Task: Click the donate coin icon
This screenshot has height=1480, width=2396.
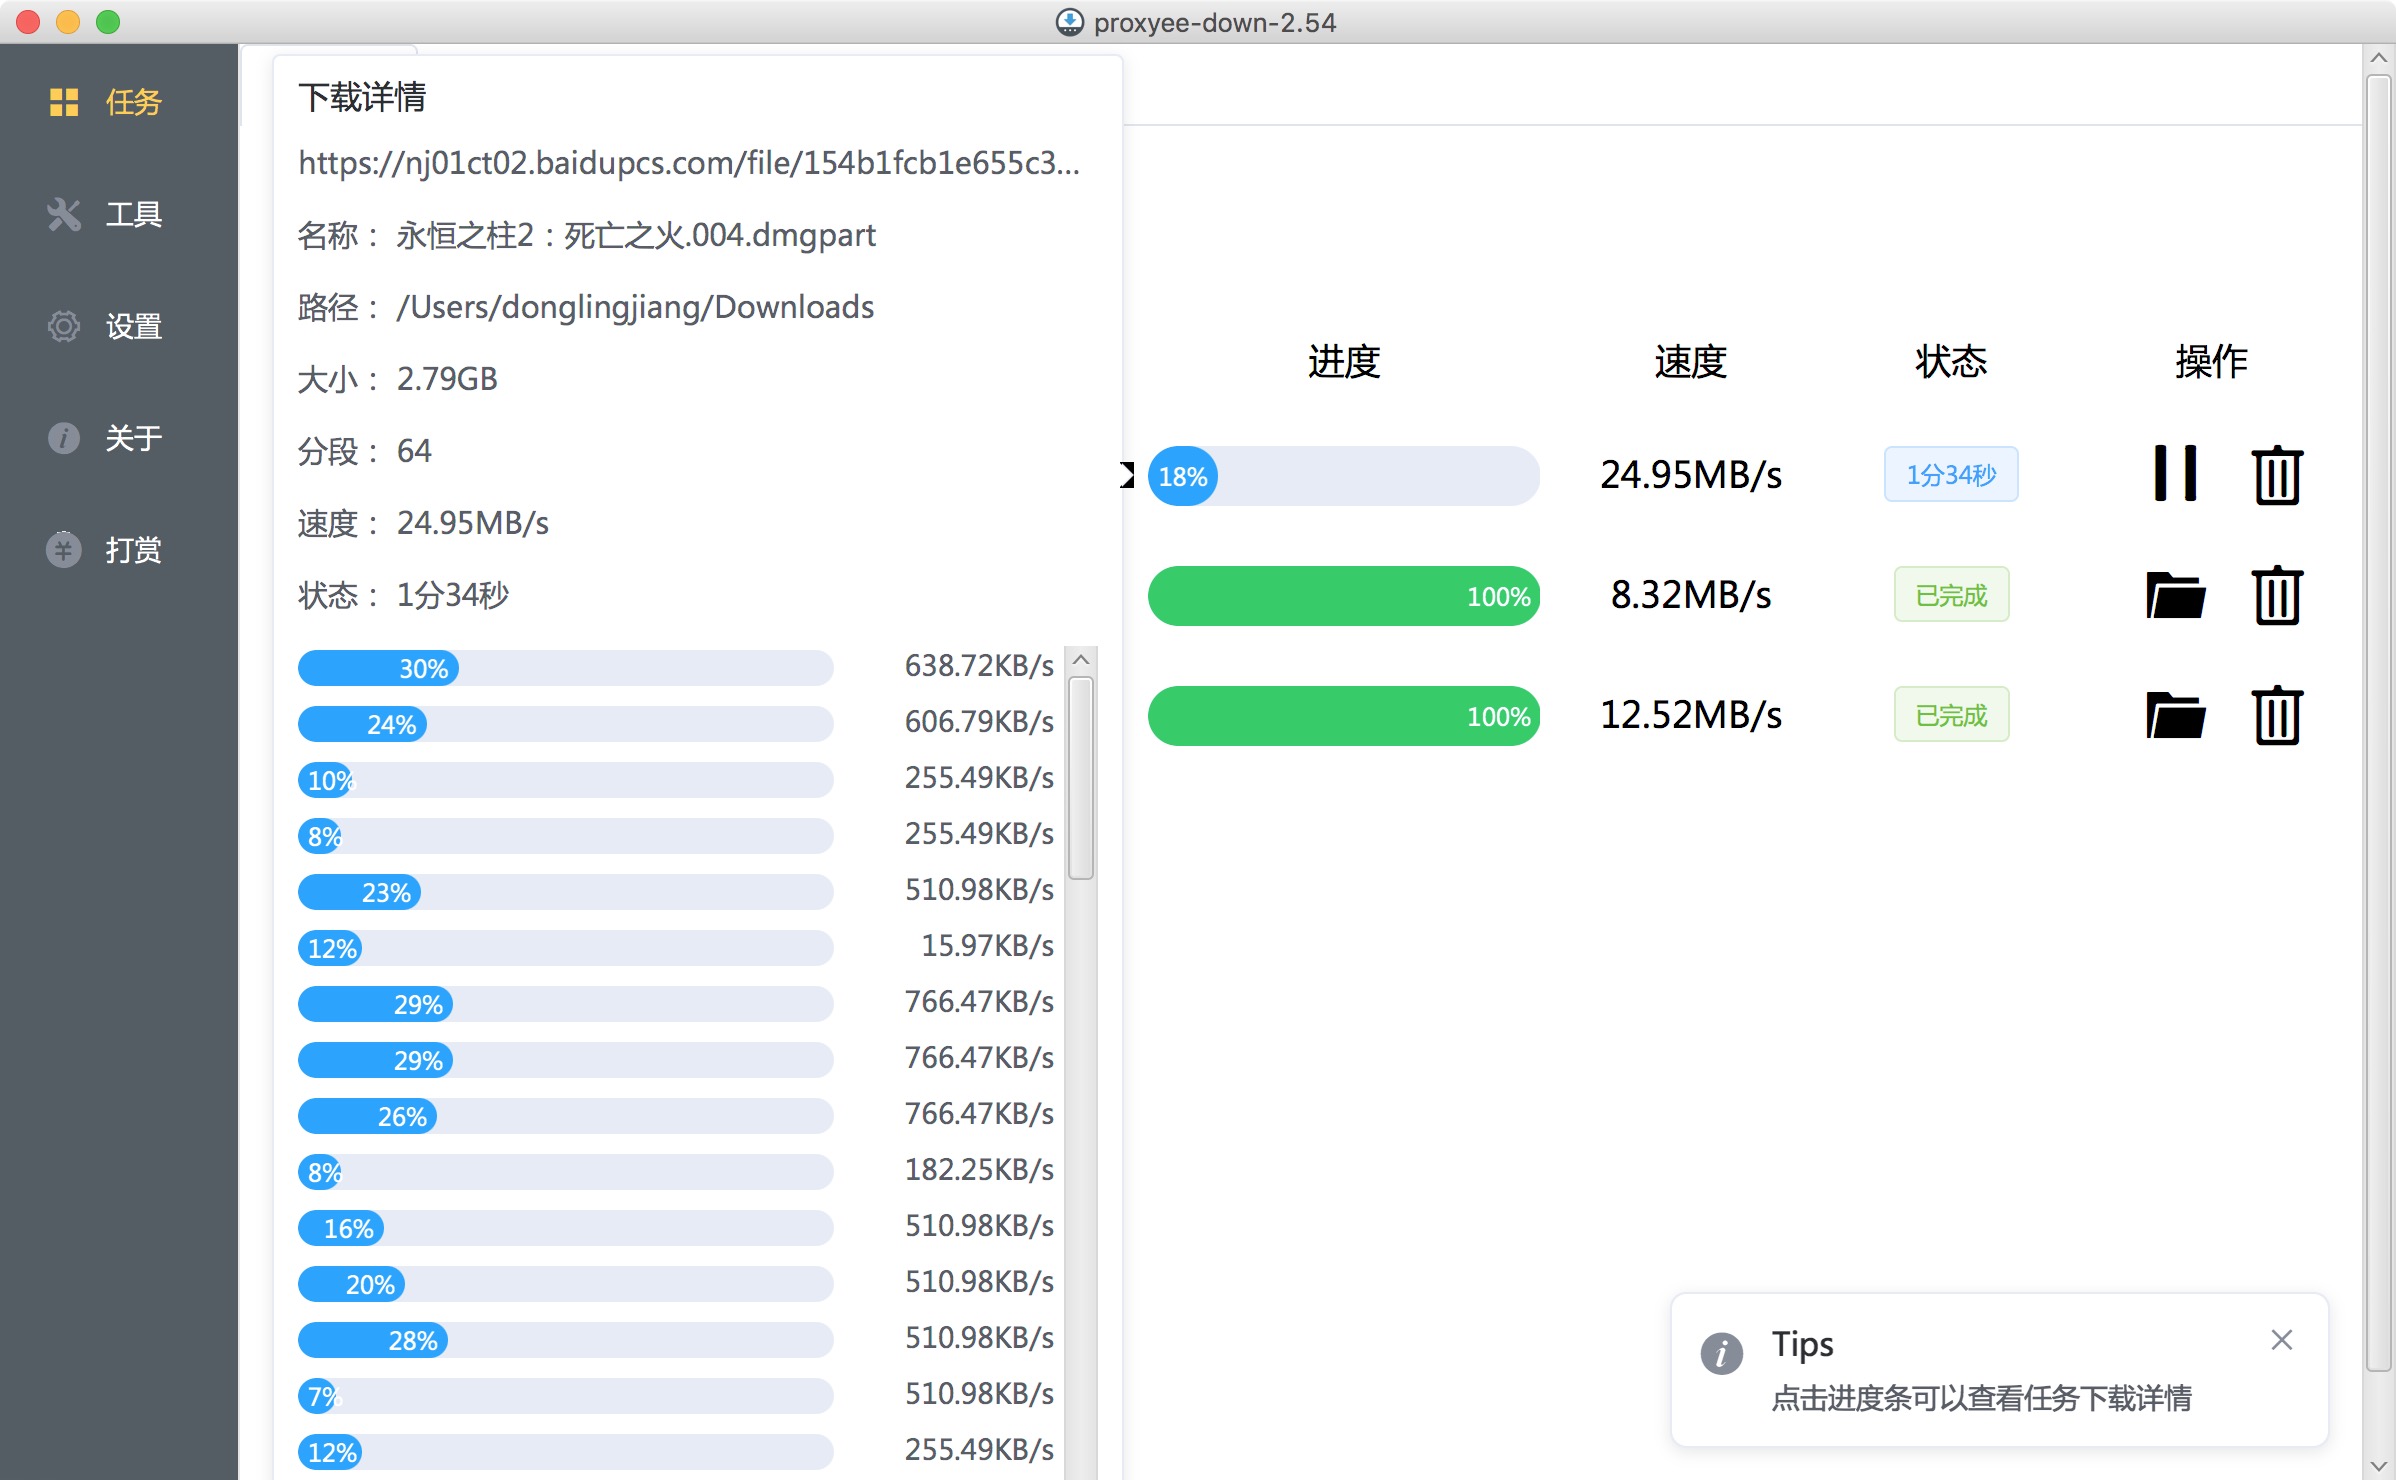Action: click(x=64, y=550)
